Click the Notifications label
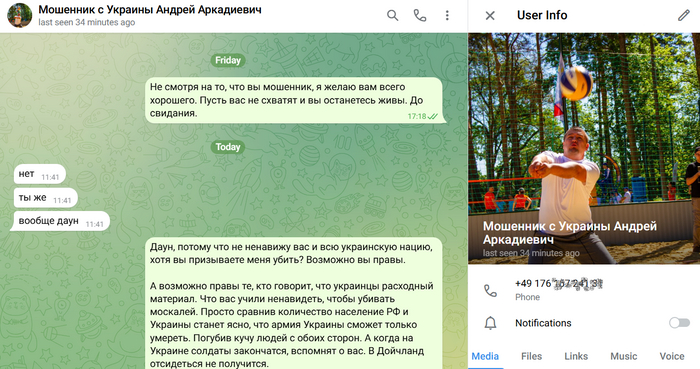The height and width of the screenshot is (369, 700). 543,323
